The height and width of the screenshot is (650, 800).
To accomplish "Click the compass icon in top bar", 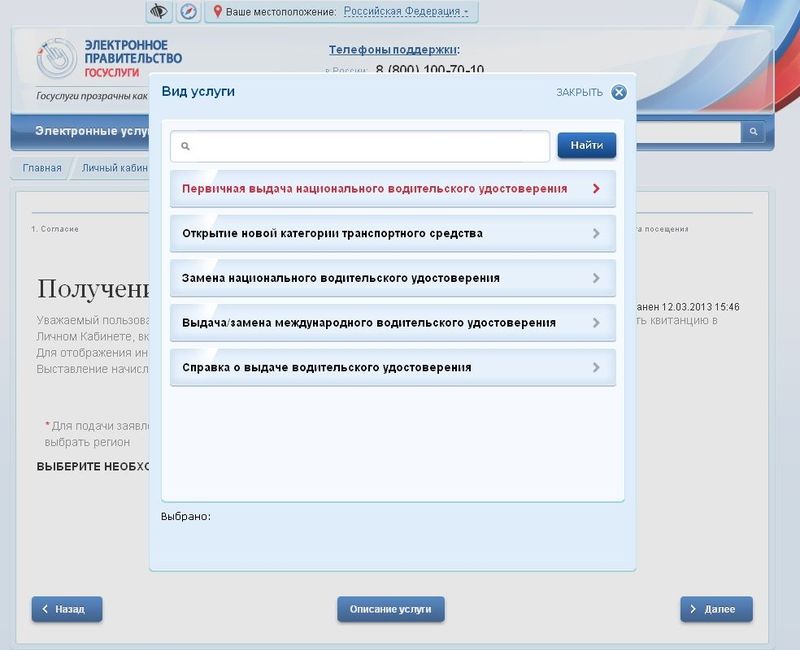I will (188, 12).
